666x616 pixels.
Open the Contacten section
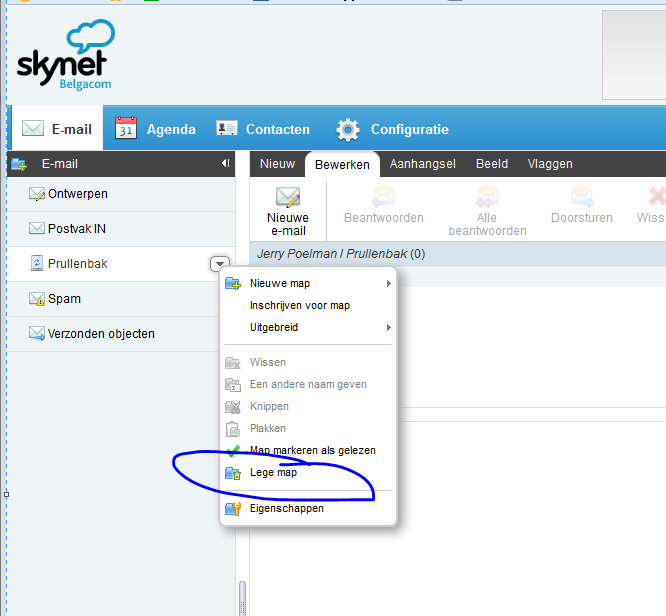[x=264, y=129]
